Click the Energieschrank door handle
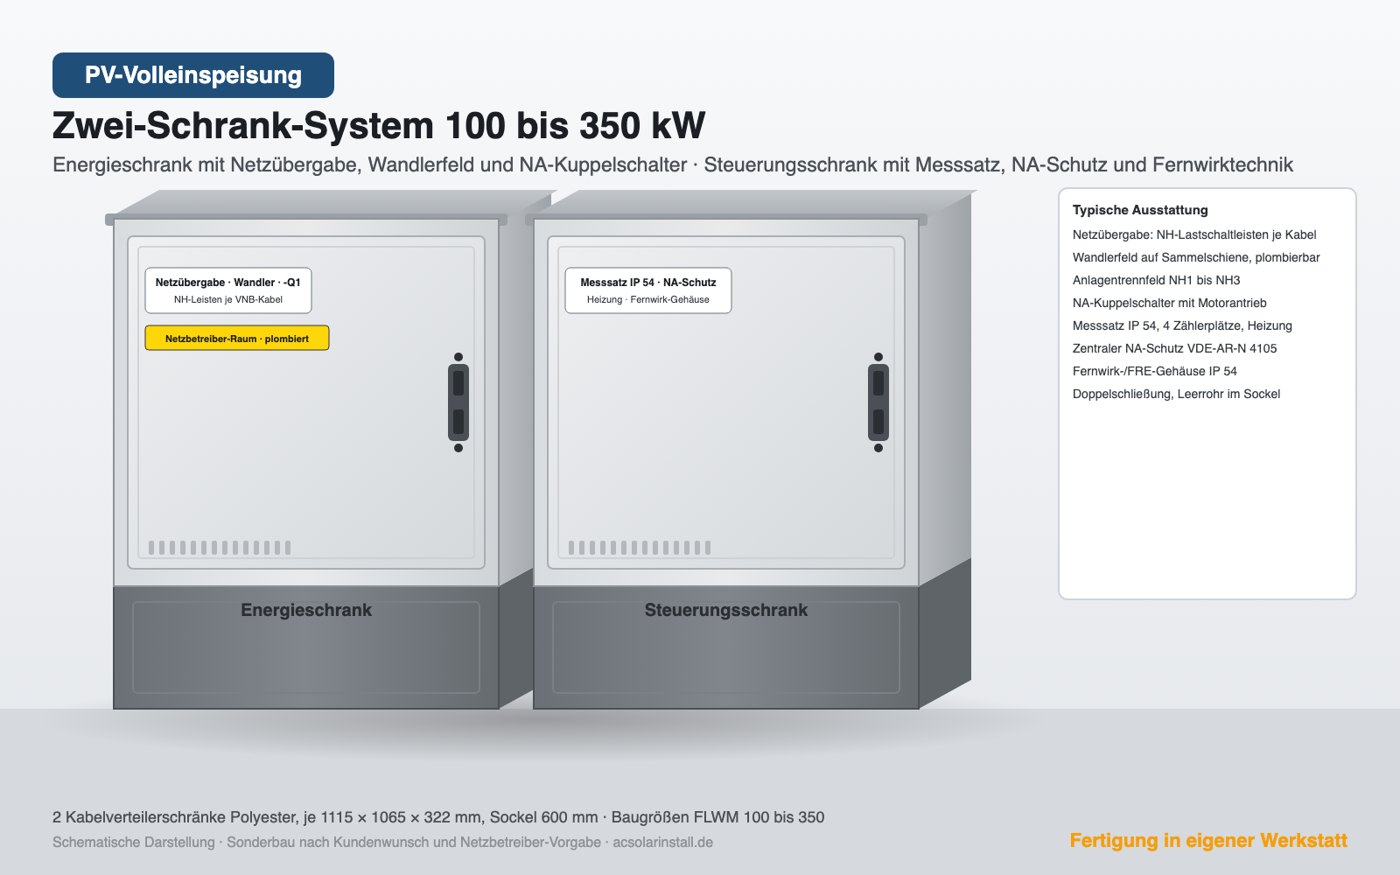Screen dimensions: 1400x875 (458, 403)
